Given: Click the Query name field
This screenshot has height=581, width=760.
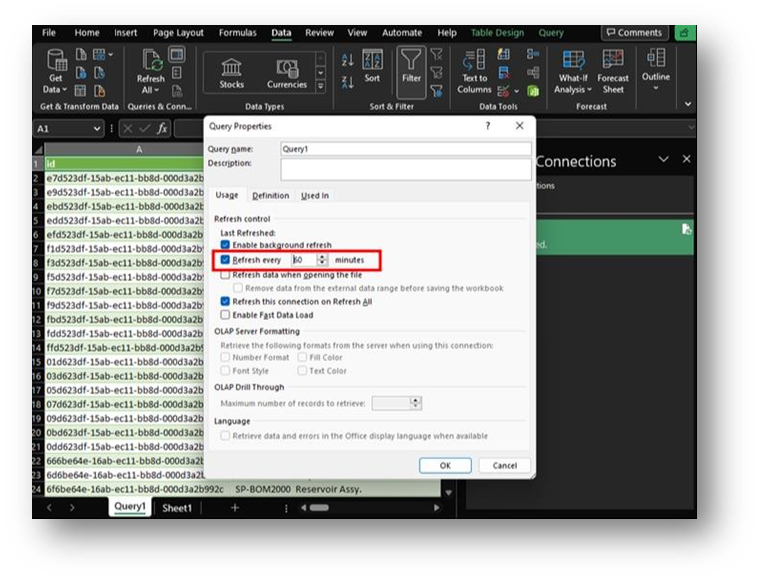Looking at the screenshot, I should [x=406, y=149].
